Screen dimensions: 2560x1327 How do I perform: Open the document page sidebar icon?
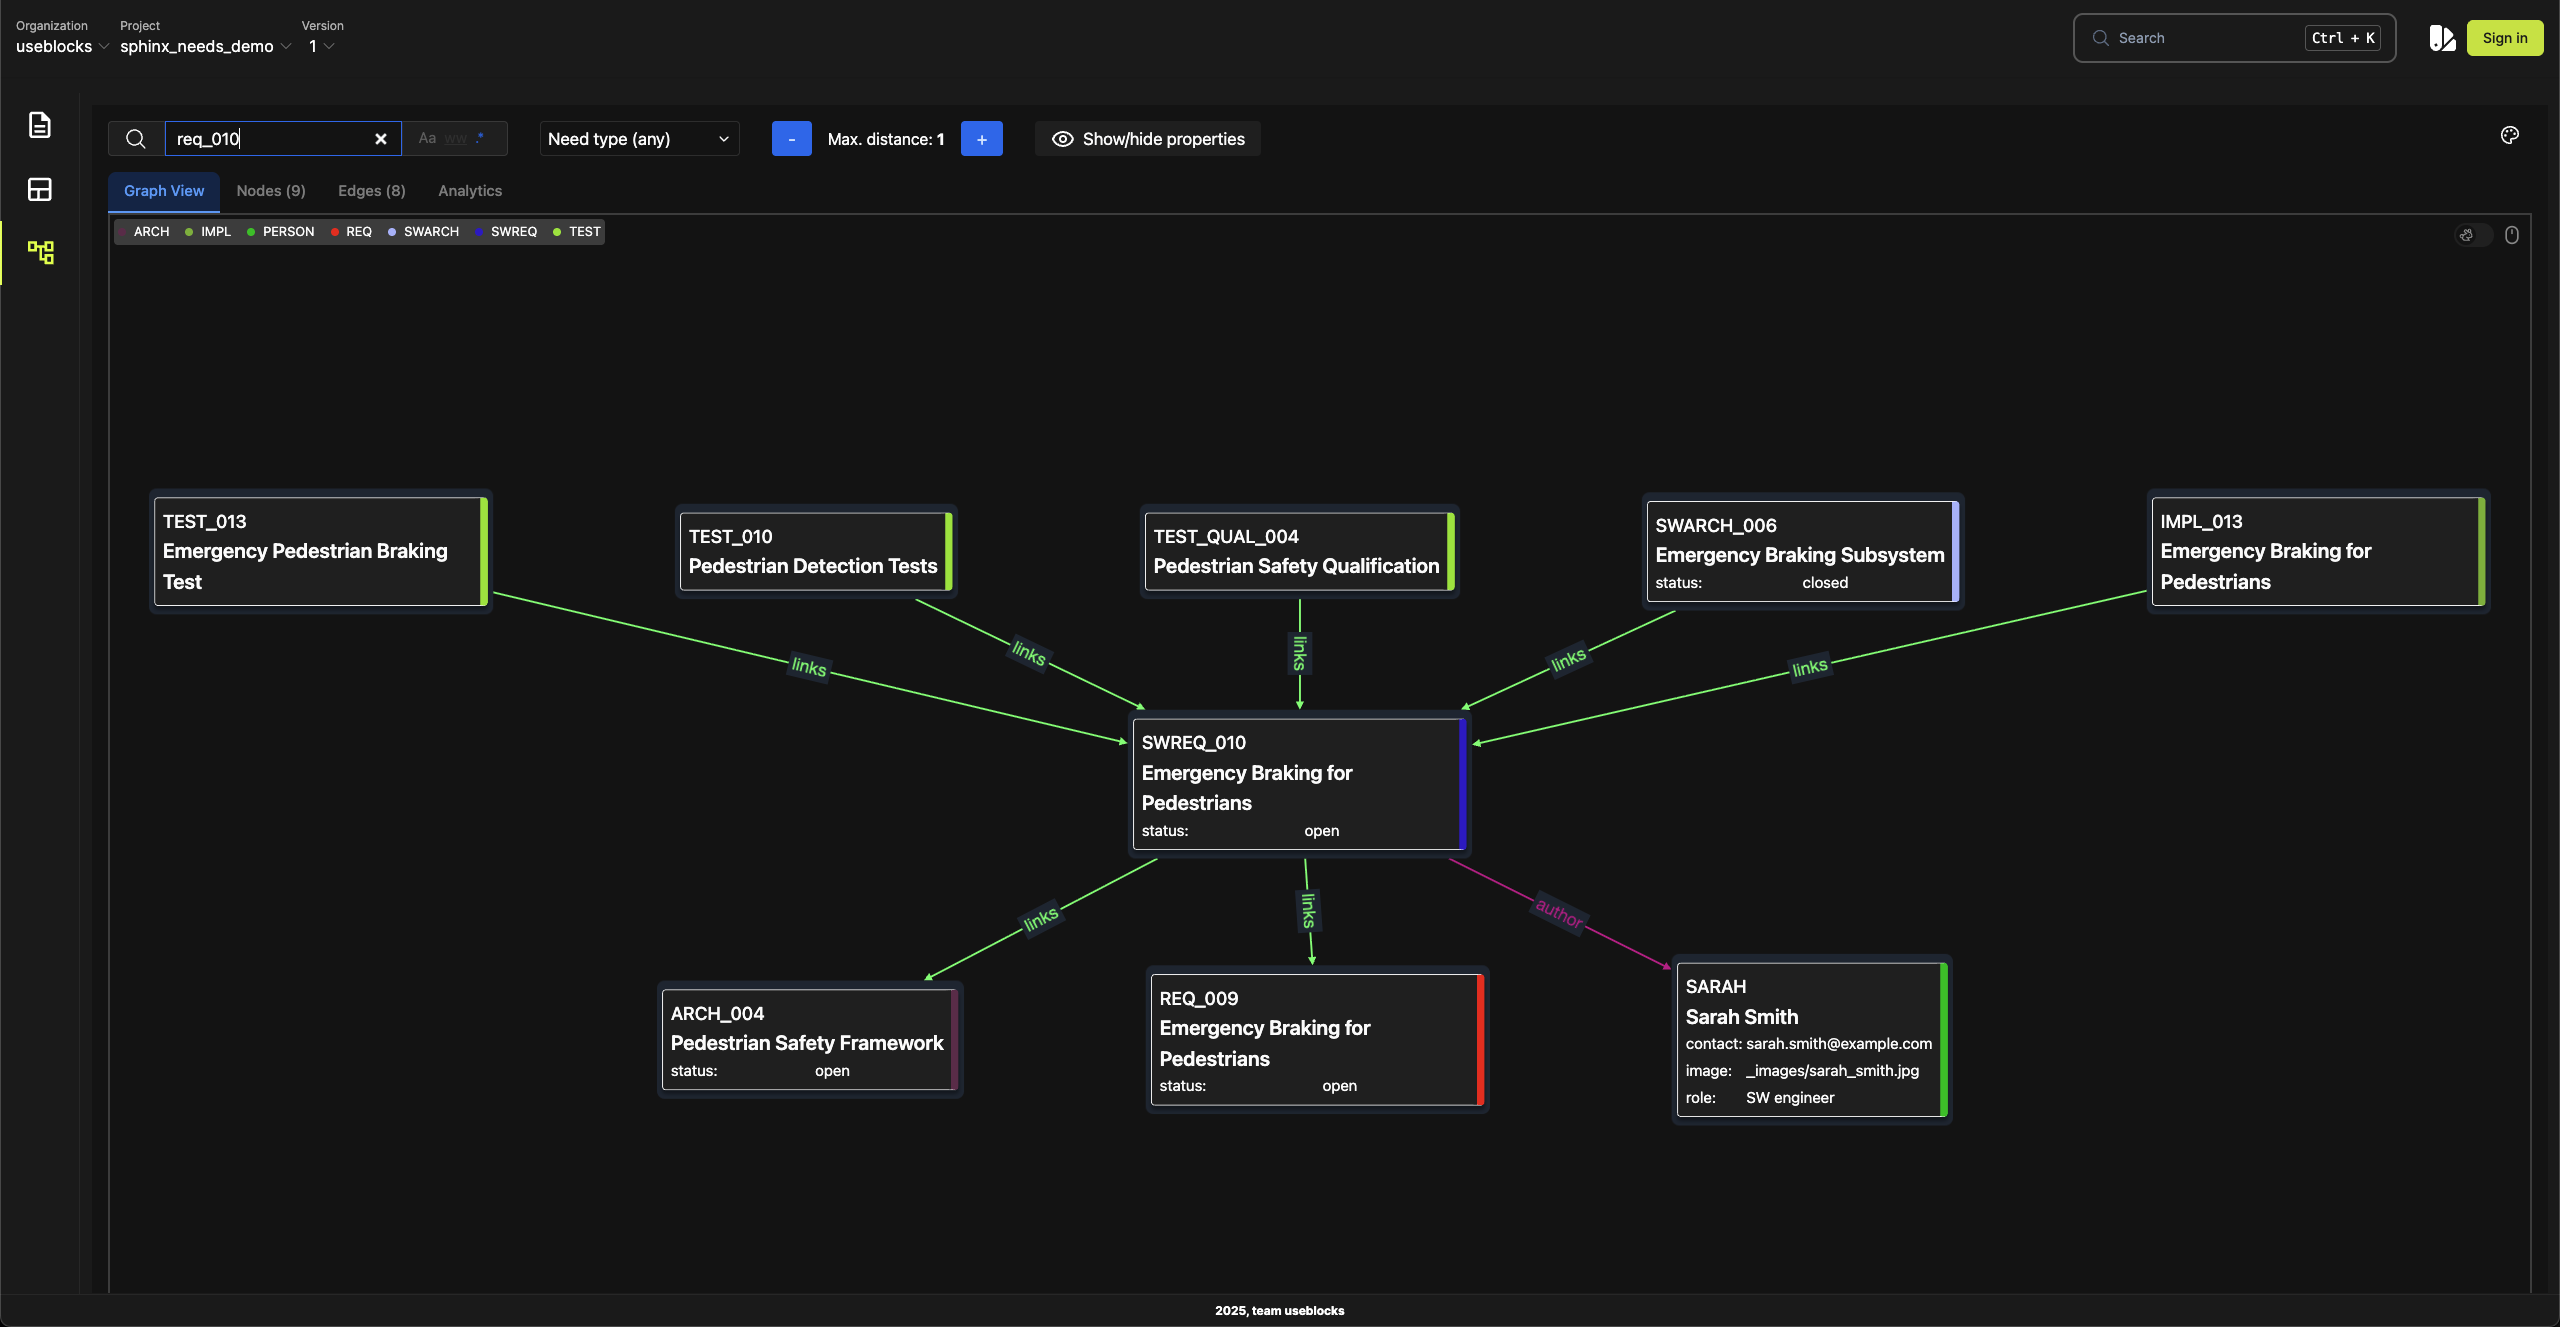pos(40,125)
